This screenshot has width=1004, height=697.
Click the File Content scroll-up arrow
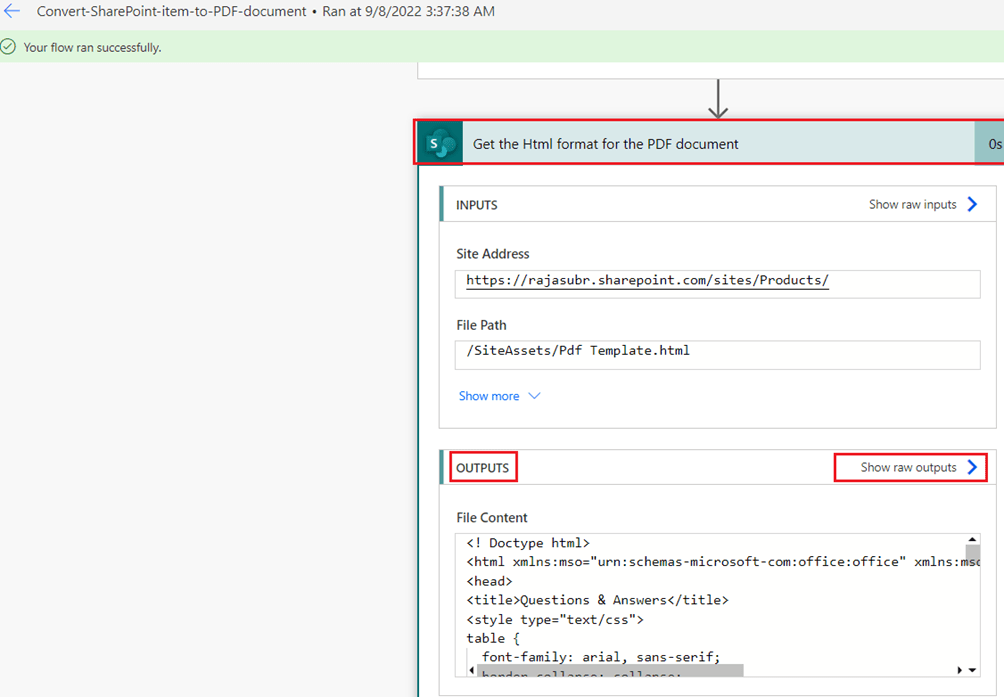click(973, 541)
